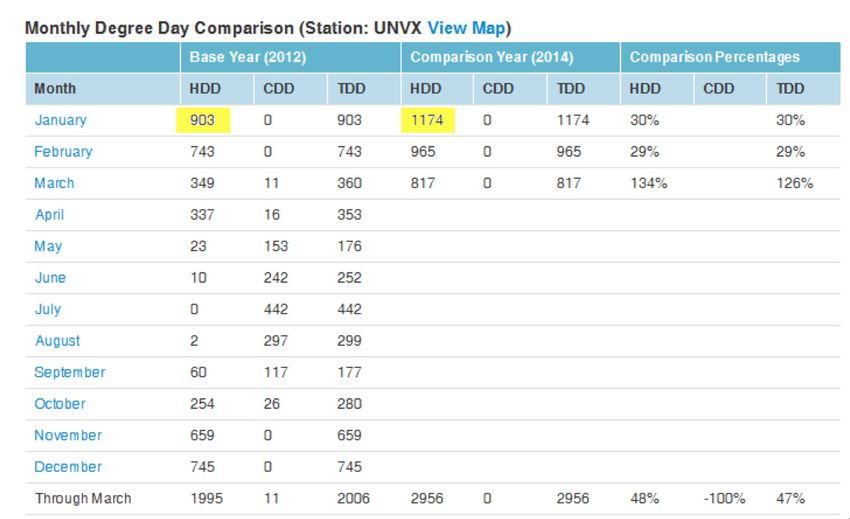Select the 47% TDD total percentage
This screenshot has height=519, width=850.
tap(790, 498)
